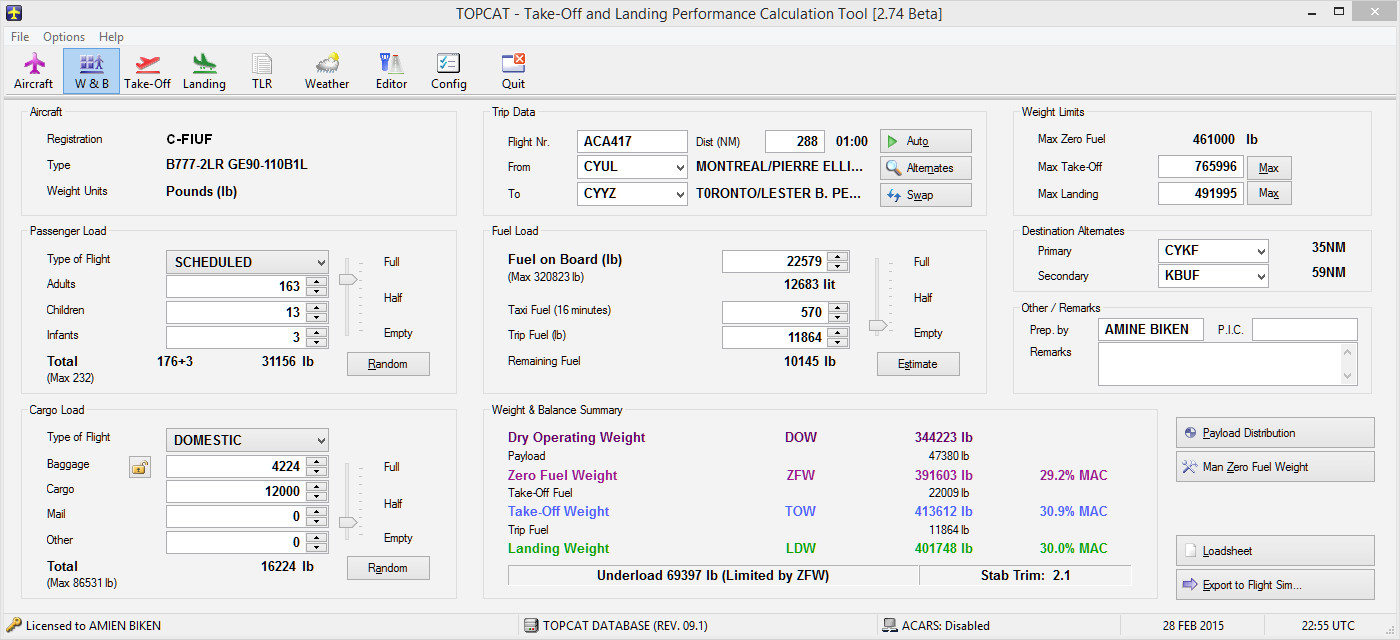Increase Adults count with up arrow
Screen dimensions: 1400x640
317,281
